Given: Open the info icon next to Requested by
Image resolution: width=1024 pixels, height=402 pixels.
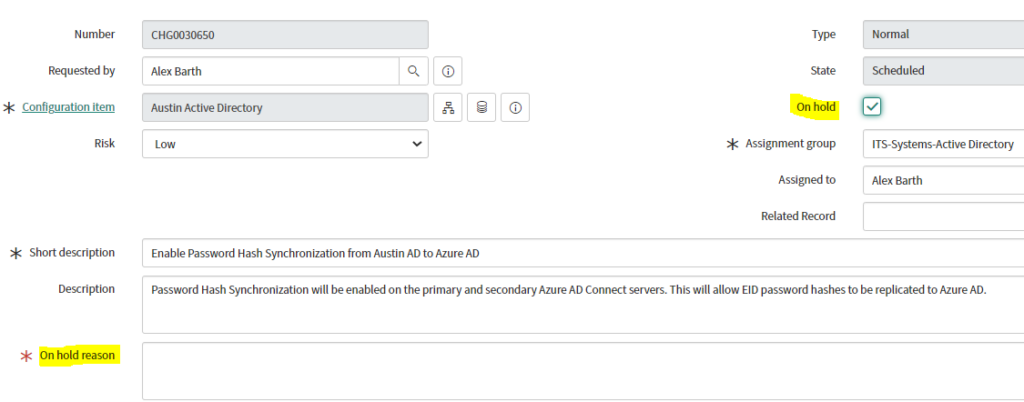Looking at the screenshot, I should coord(448,71).
